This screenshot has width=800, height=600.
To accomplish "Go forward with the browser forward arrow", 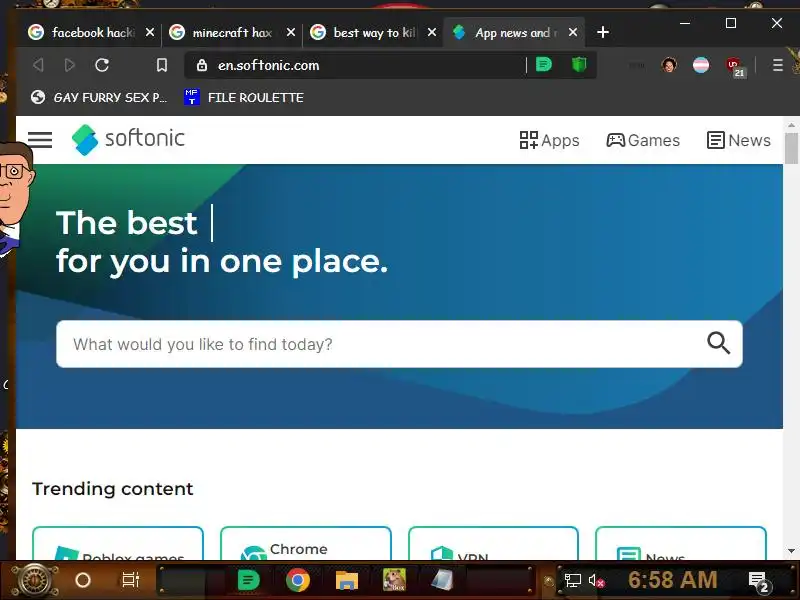I will pyautogui.click(x=69, y=65).
